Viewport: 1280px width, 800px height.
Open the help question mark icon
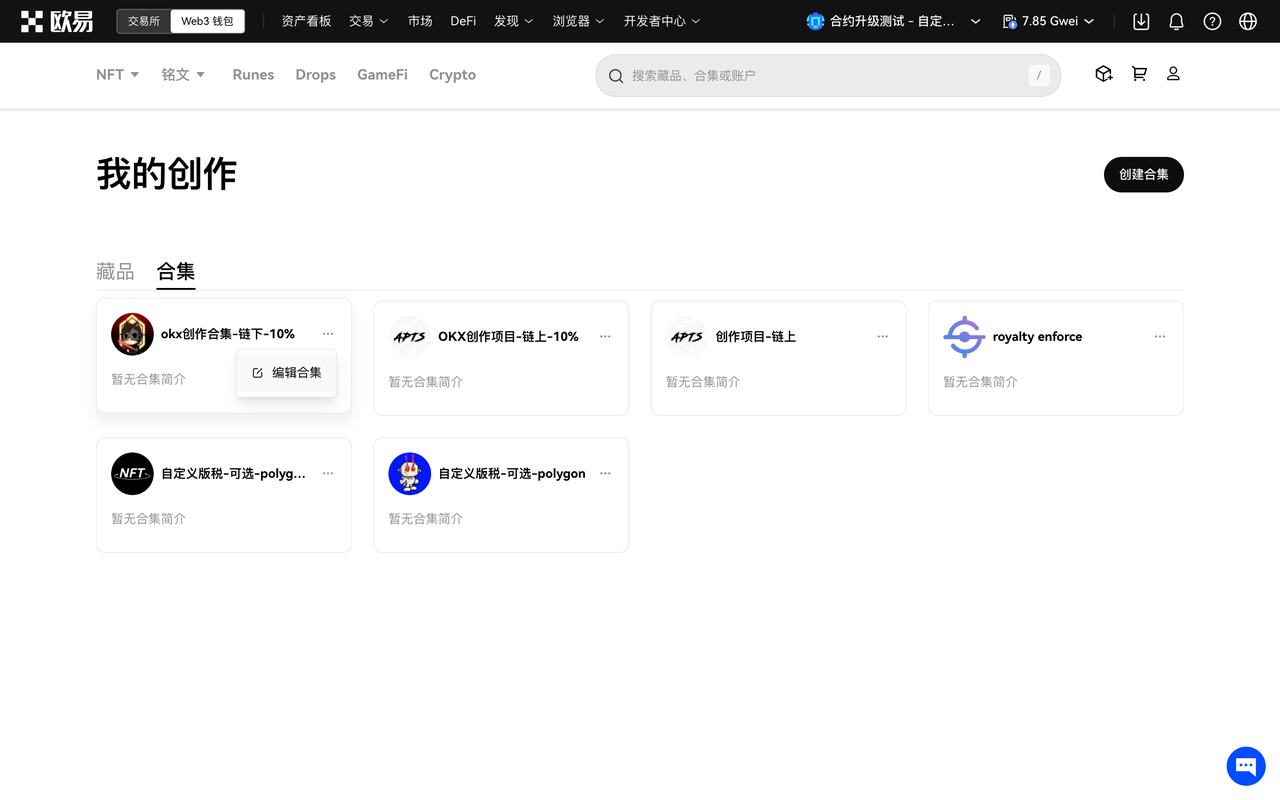click(1212, 21)
